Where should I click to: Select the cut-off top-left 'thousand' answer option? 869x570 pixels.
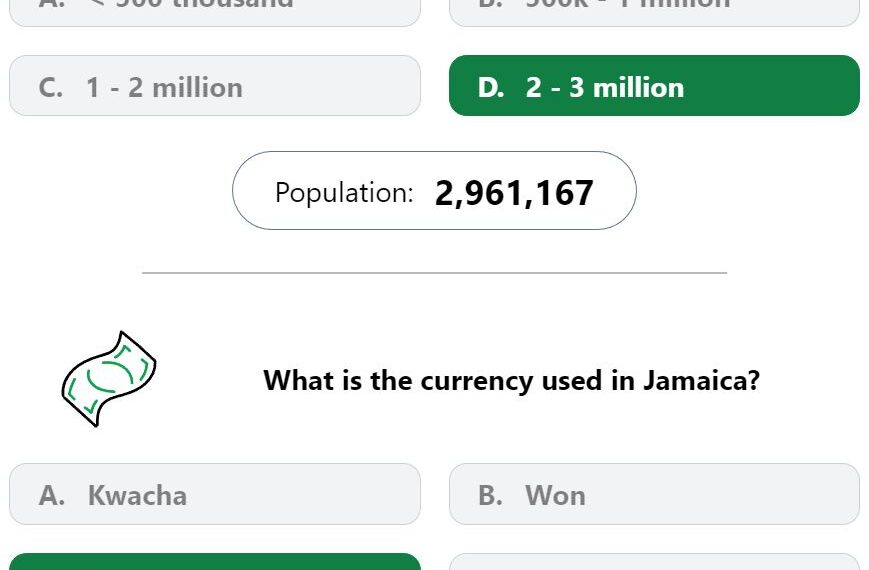[215, 13]
